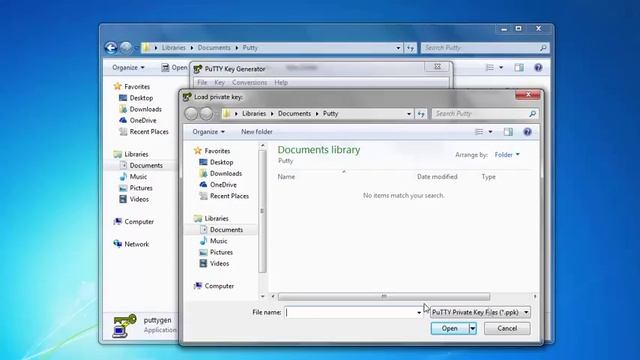Image resolution: width=640 pixels, height=360 pixels.
Task: Click Open button in Explorer toolbar
Action: point(174,67)
